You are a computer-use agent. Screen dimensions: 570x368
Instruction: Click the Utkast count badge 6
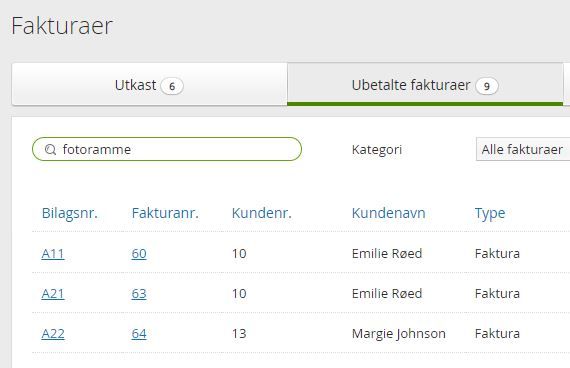pos(172,86)
